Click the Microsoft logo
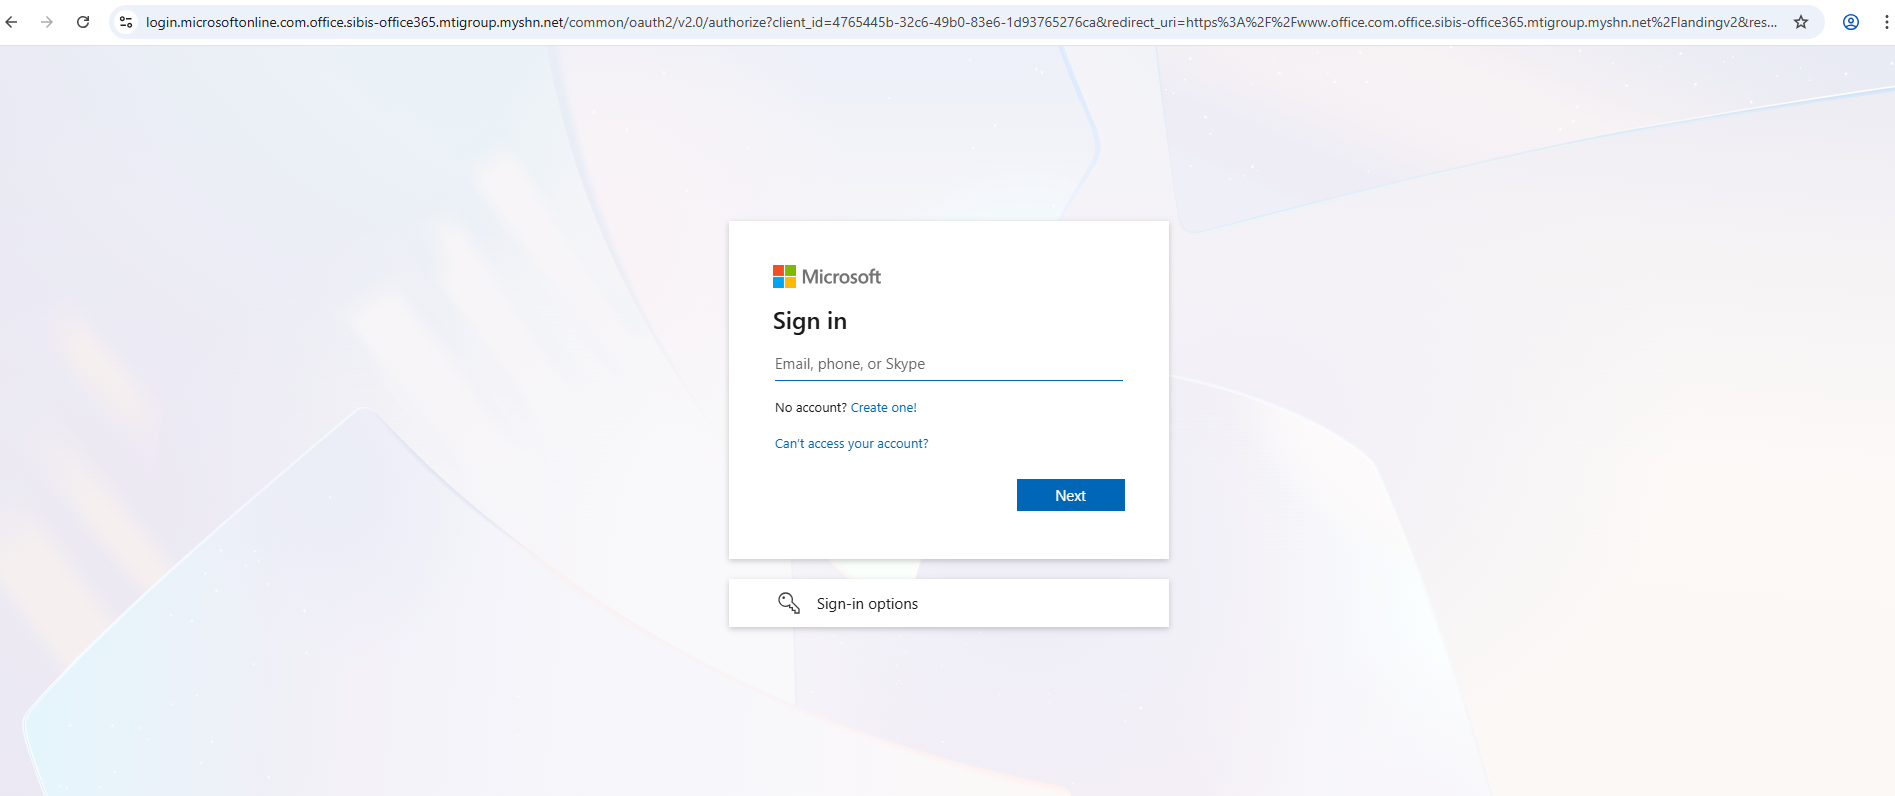This screenshot has width=1895, height=796. coord(827,277)
